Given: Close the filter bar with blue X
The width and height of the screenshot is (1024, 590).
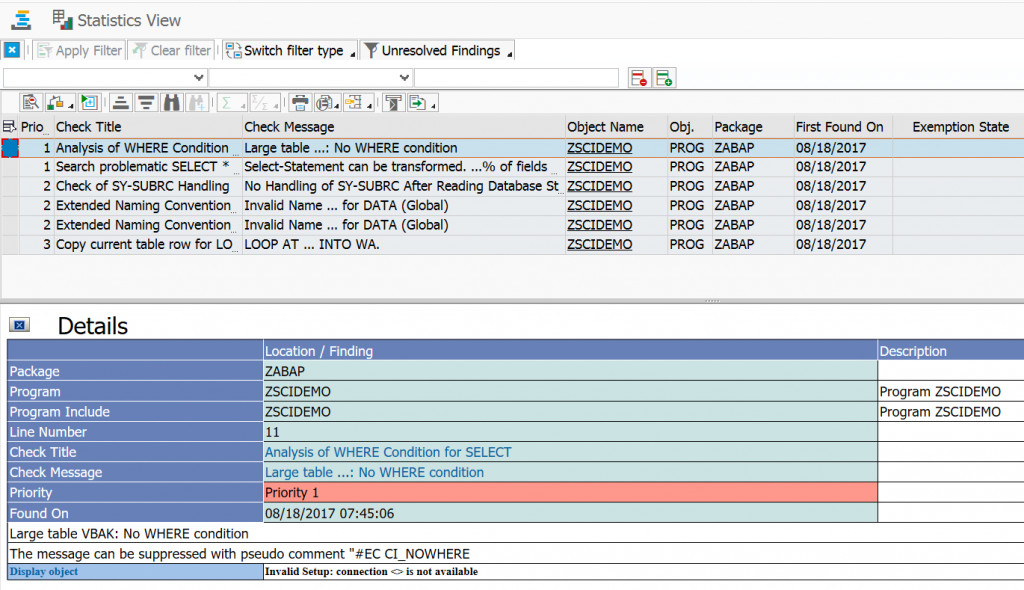Looking at the screenshot, I should [x=11, y=49].
